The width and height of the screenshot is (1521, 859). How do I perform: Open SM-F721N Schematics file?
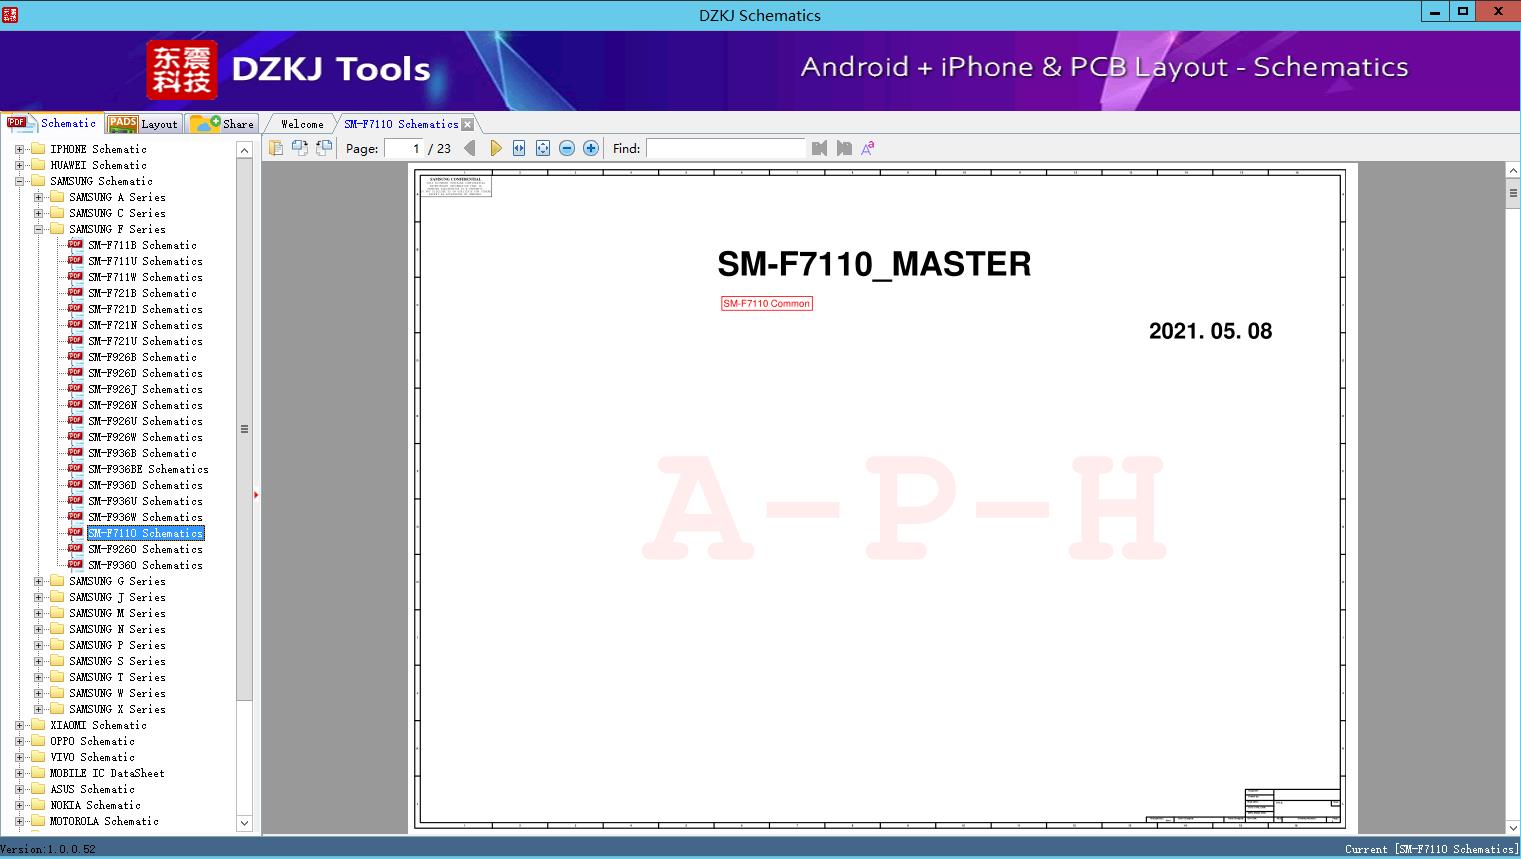145,325
